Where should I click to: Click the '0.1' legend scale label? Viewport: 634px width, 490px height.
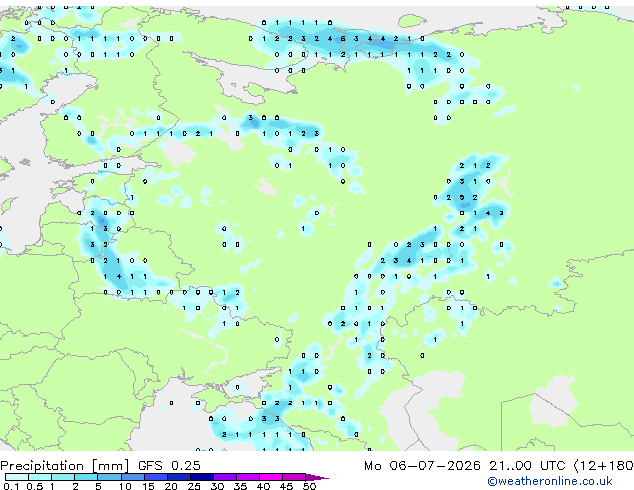[11, 486]
